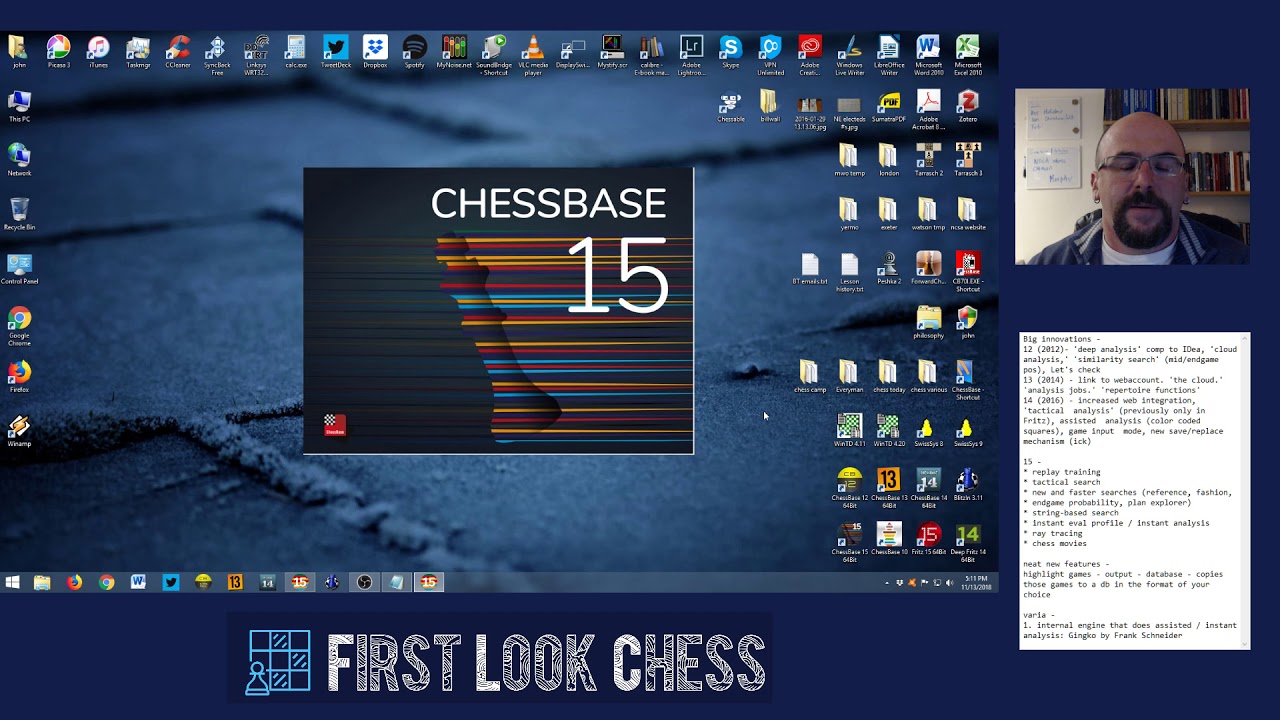The image size is (1280, 720).
Task: Click the ChessBase 15 splash screen
Action: click(498, 311)
